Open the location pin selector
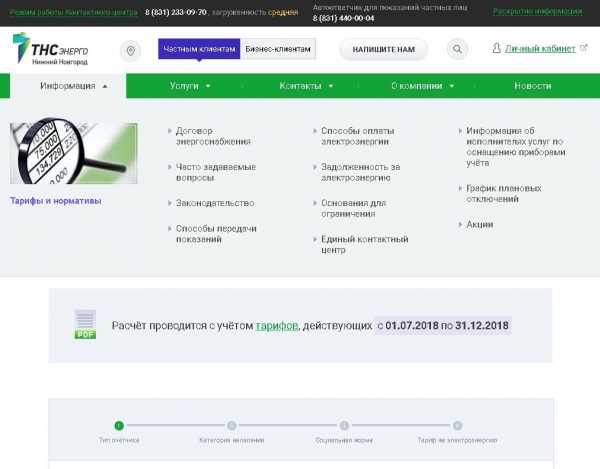 pyautogui.click(x=130, y=50)
